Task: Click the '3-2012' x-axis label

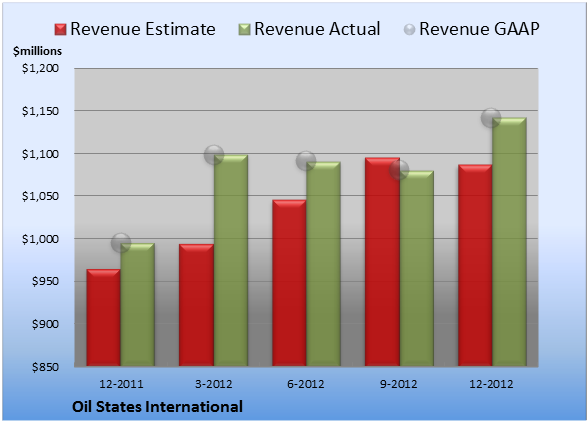Action: [214, 384]
